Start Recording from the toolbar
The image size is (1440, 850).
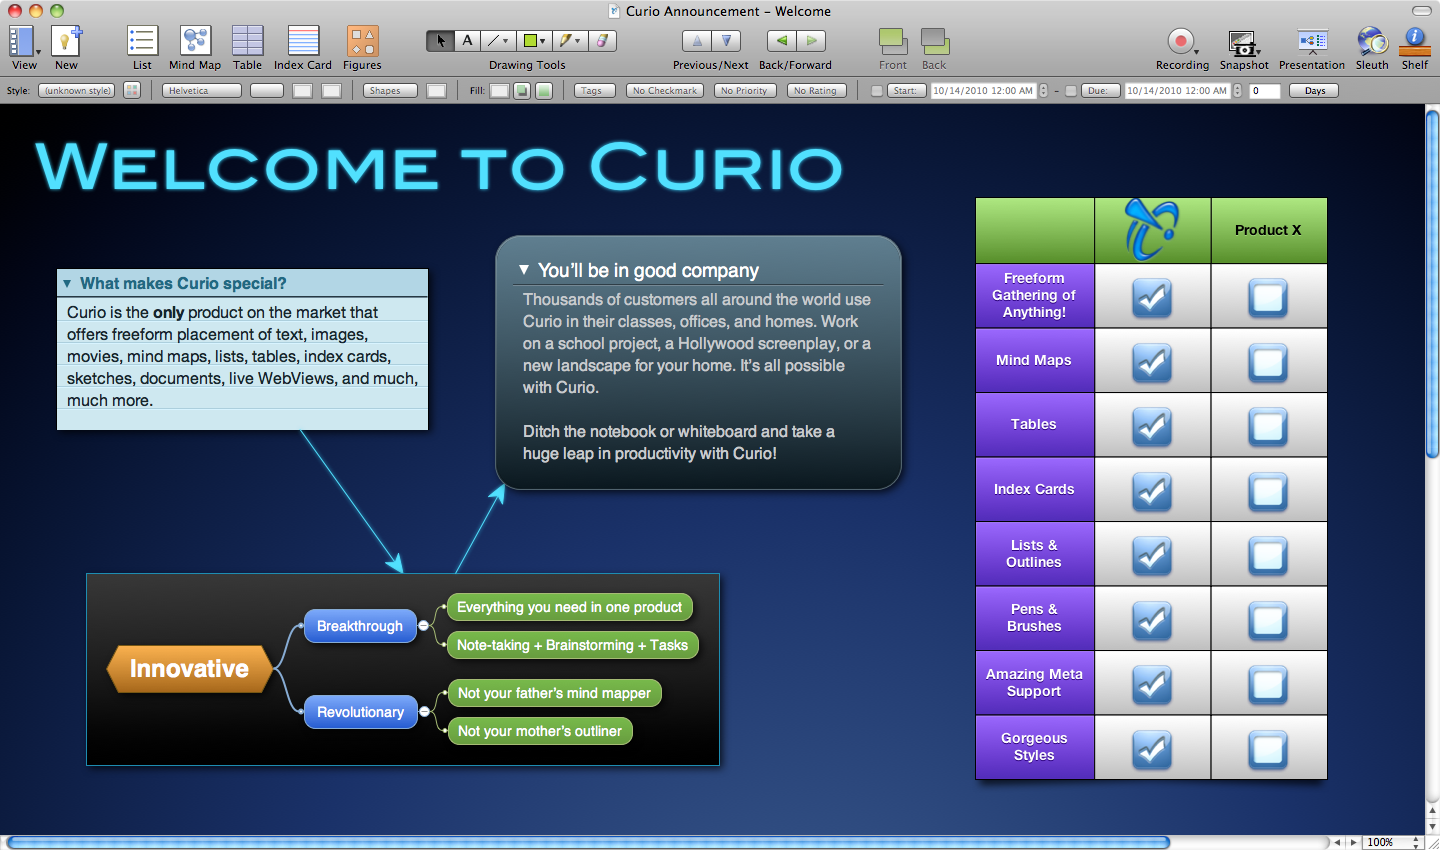pos(1182,48)
